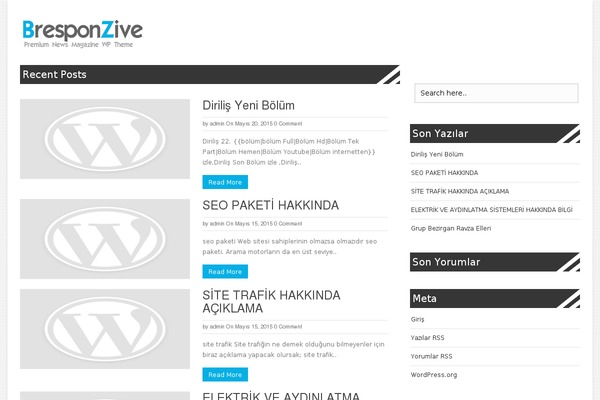The image size is (600, 400).
Task: Visit the 'WordPress.org' link in Meta
Action: pos(434,375)
